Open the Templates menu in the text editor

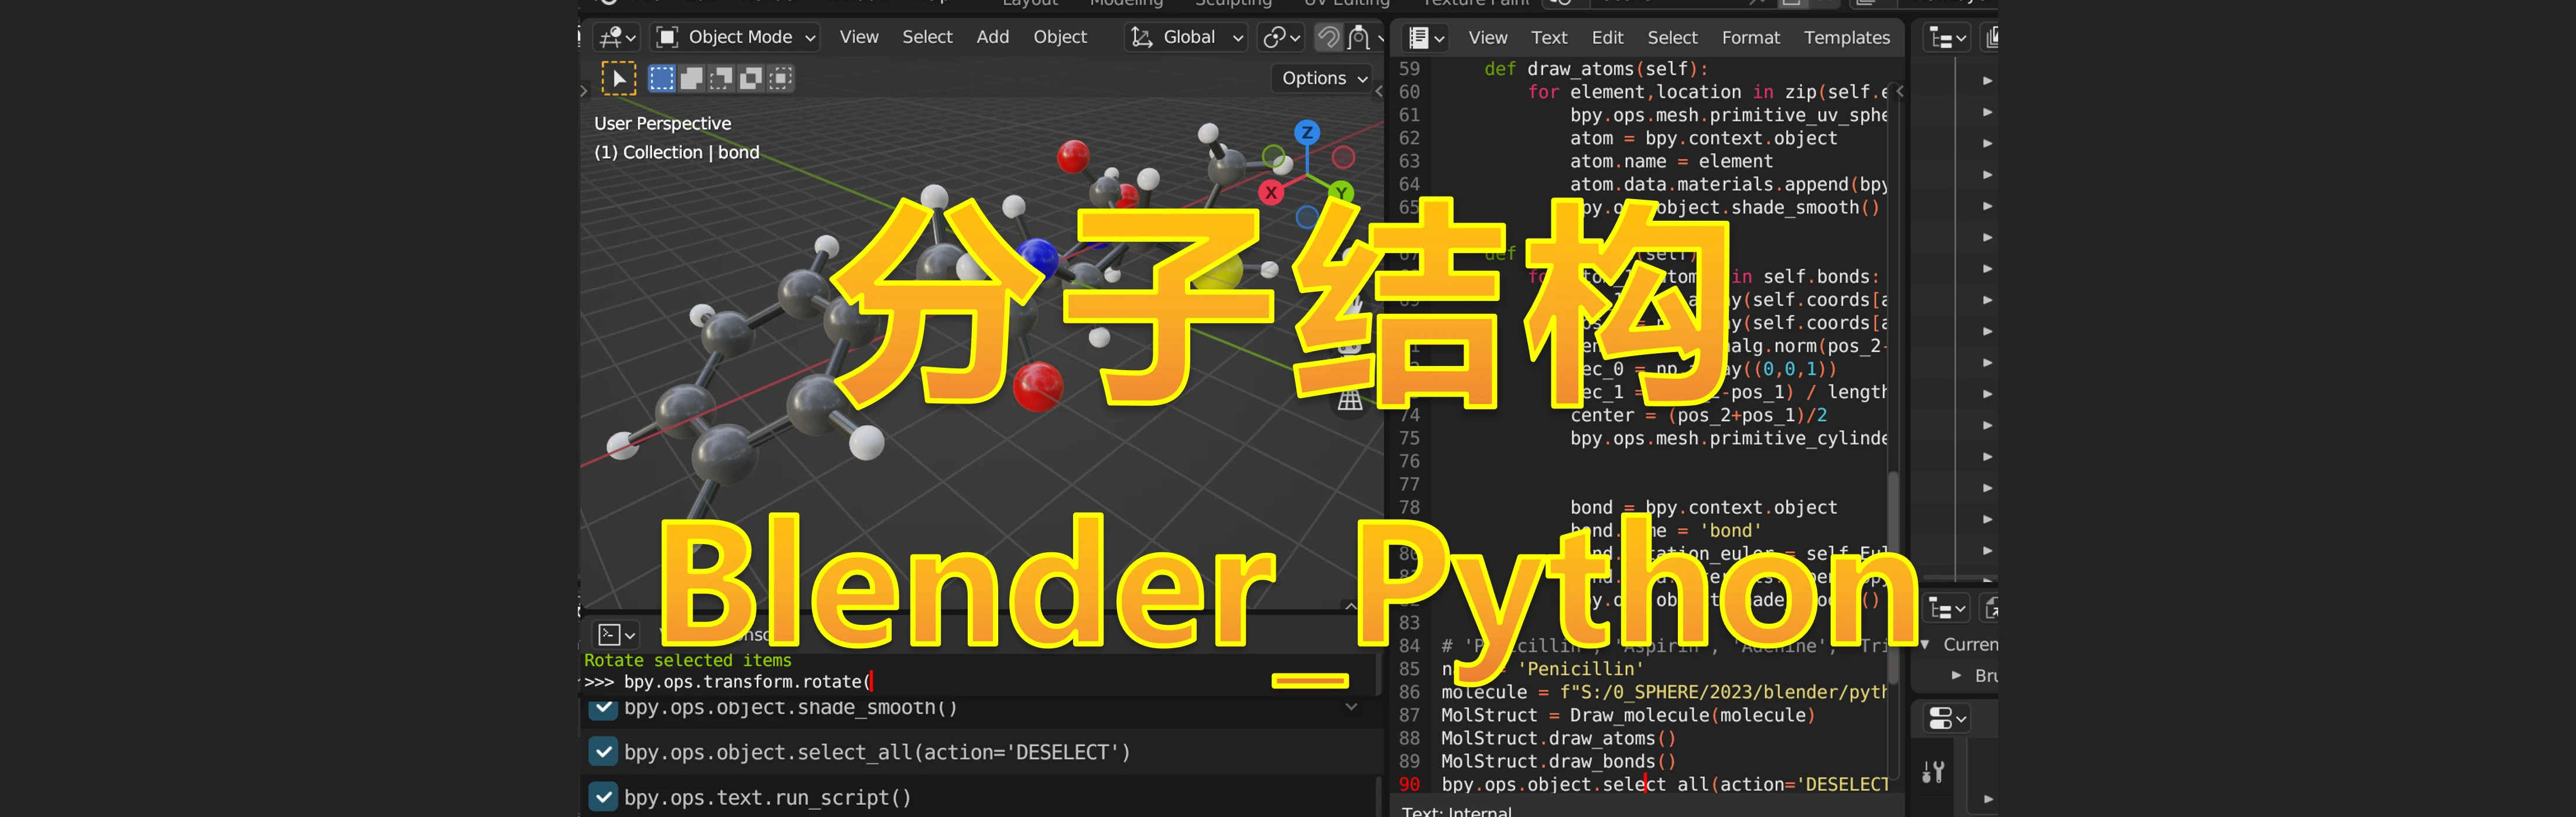click(1846, 37)
